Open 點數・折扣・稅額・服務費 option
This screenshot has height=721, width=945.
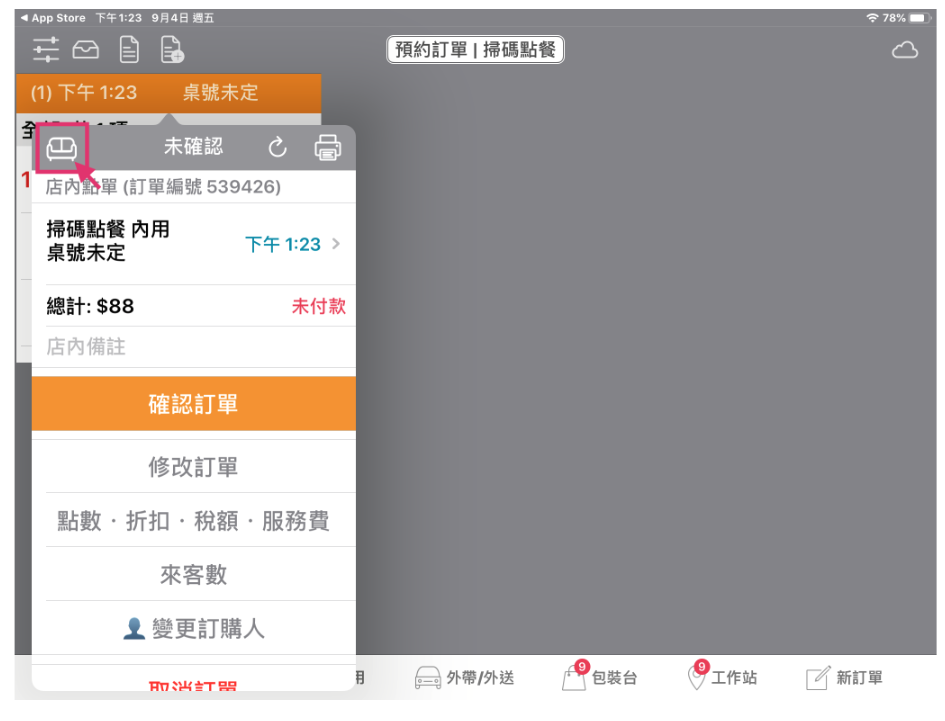tap(193, 521)
